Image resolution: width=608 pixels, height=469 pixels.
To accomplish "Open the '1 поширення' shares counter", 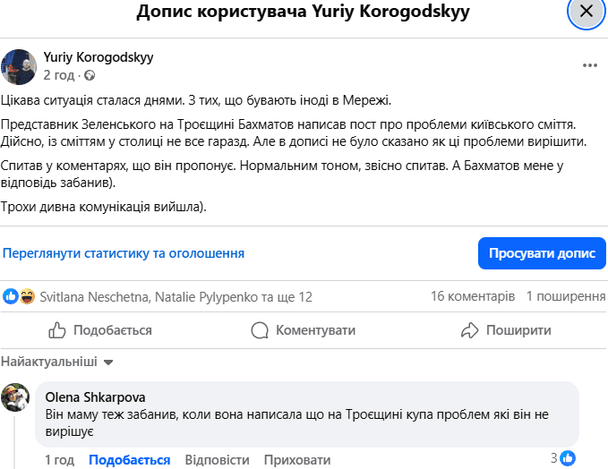I will pos(566,297).
